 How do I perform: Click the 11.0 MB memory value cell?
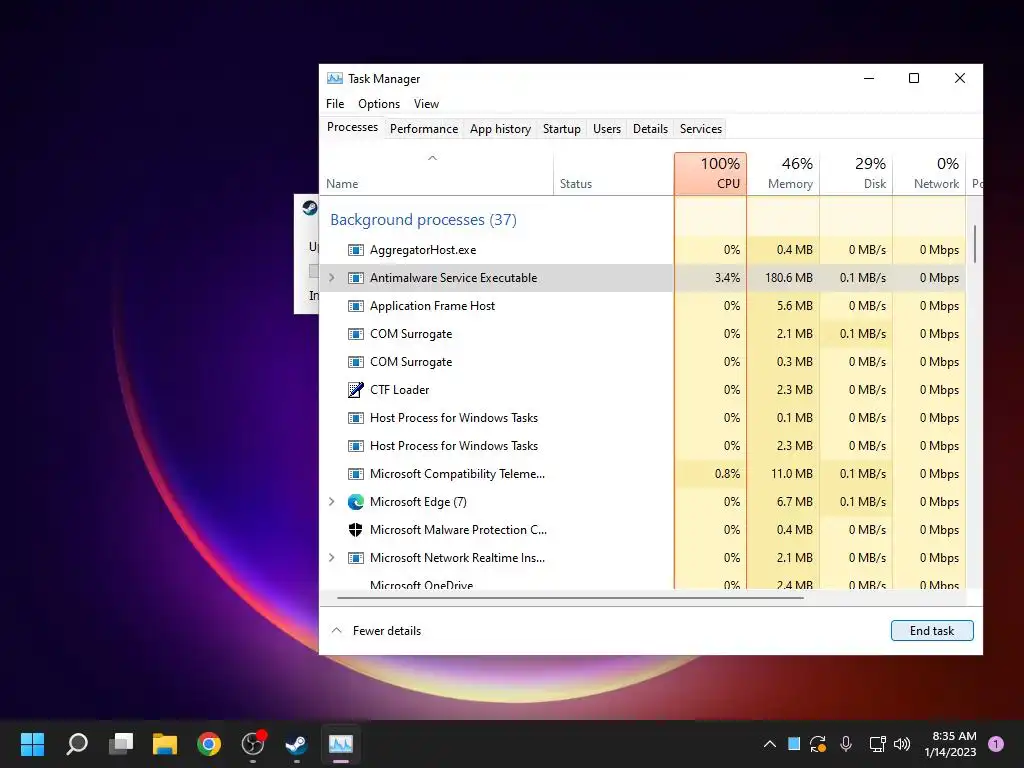tap(783, 474)
